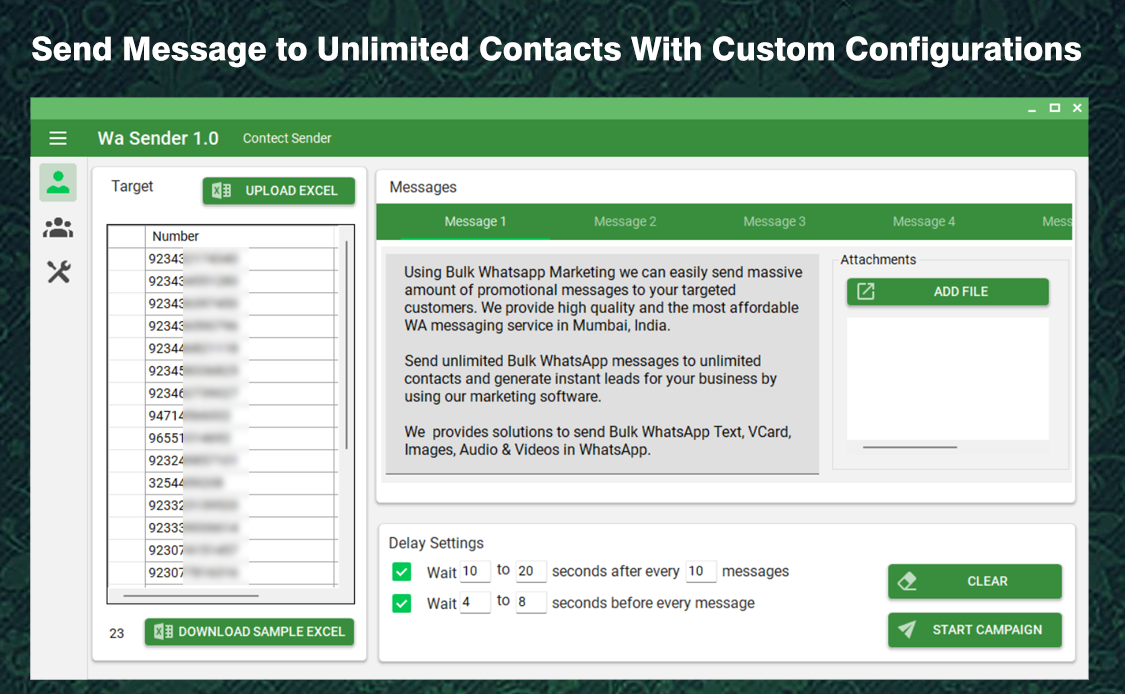Image resolution: width=1125 pixels, height=694 pixels.
Task: Select the single contact icon in sidebar
Action: coord(57,183)
